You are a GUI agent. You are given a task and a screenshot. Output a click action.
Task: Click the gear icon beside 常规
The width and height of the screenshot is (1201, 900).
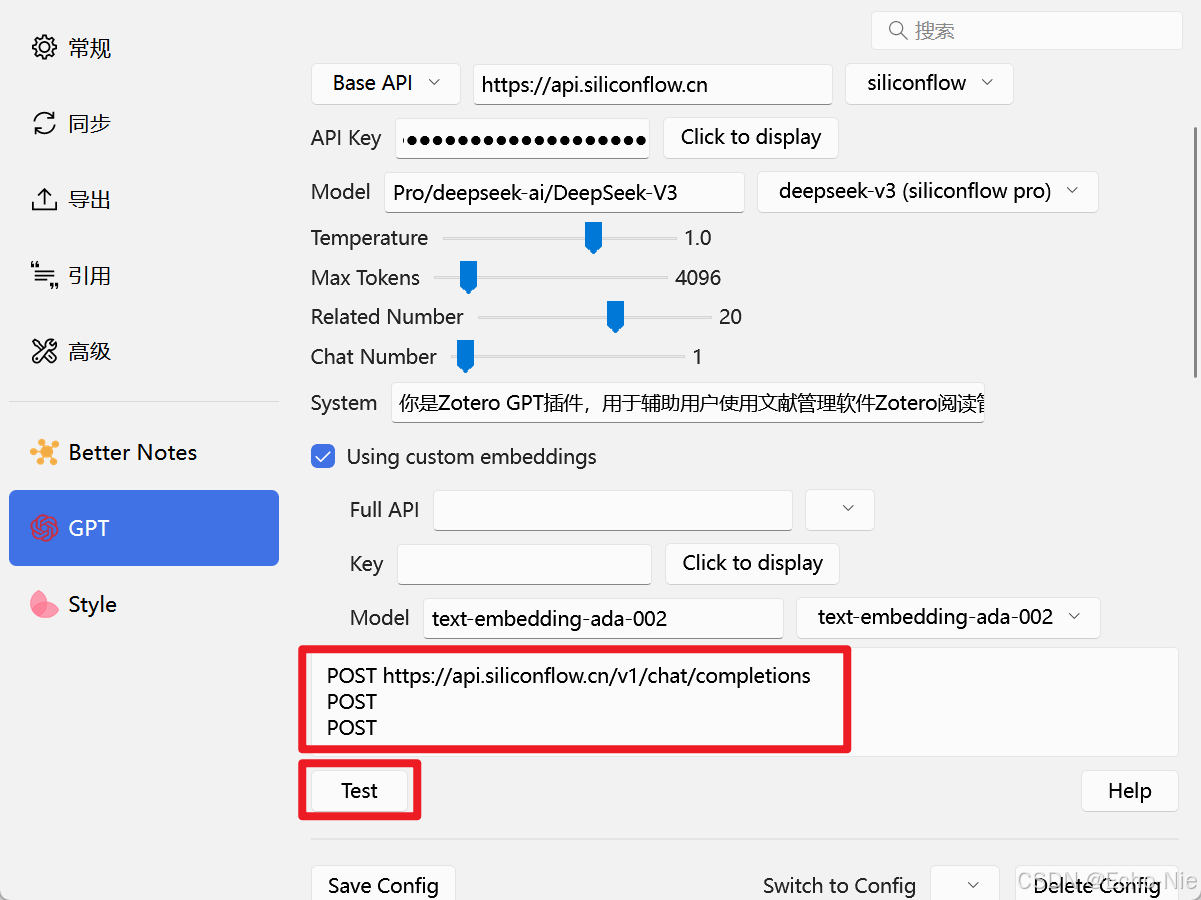44,47
